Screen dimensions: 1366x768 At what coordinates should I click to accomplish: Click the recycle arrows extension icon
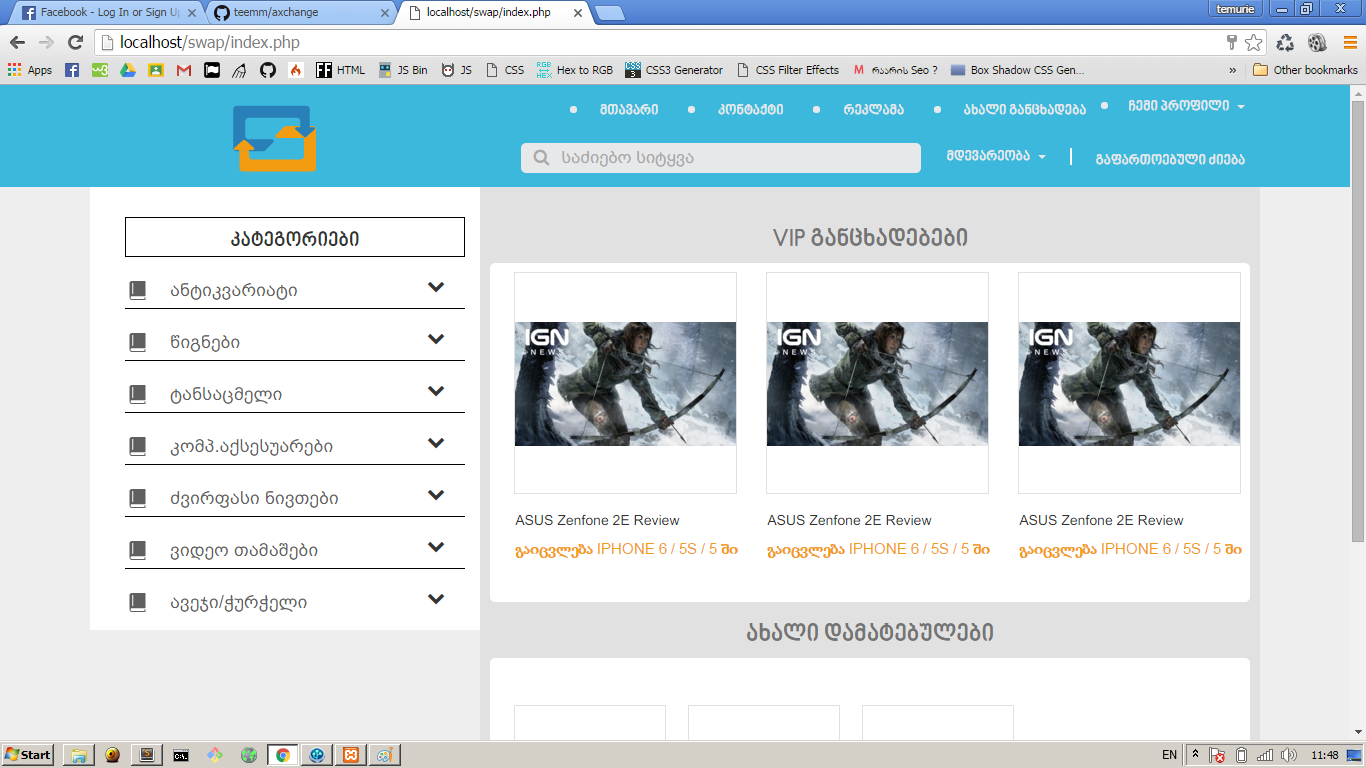[1286, 43]
